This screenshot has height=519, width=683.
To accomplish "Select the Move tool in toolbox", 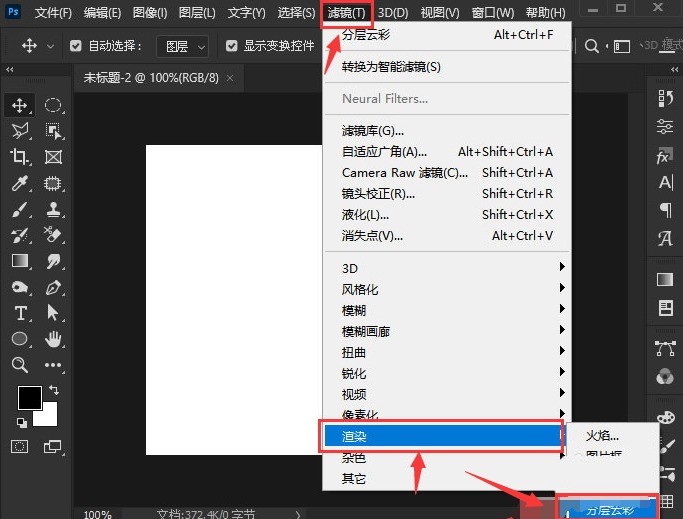I will click(20, 105).
